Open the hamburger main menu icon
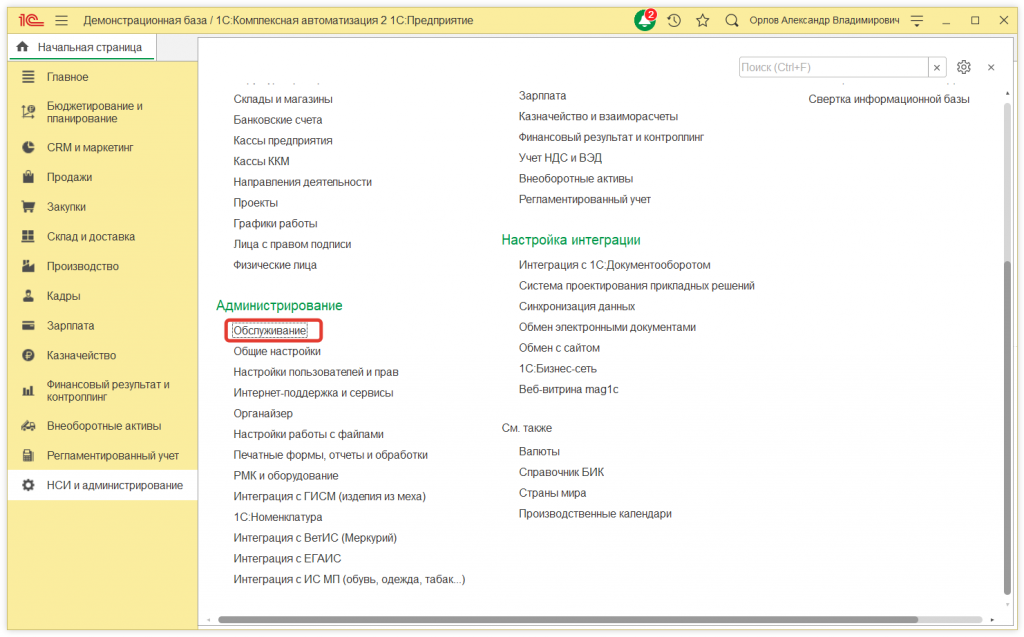This screenshot has width=1024, height=637. (62, 20)
